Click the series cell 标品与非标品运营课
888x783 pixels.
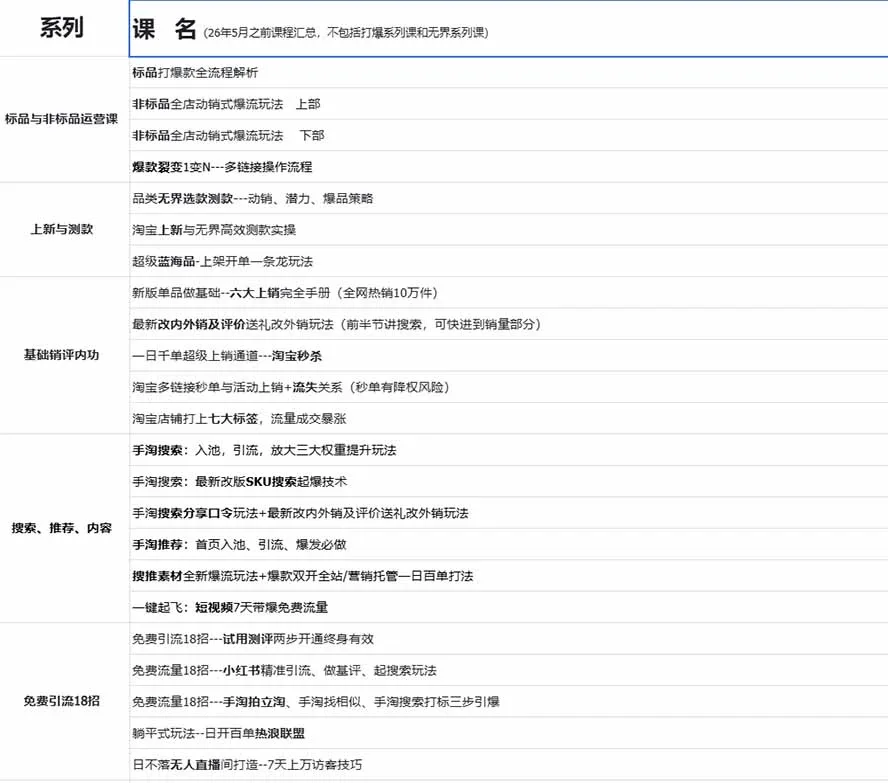coord(64,119)
